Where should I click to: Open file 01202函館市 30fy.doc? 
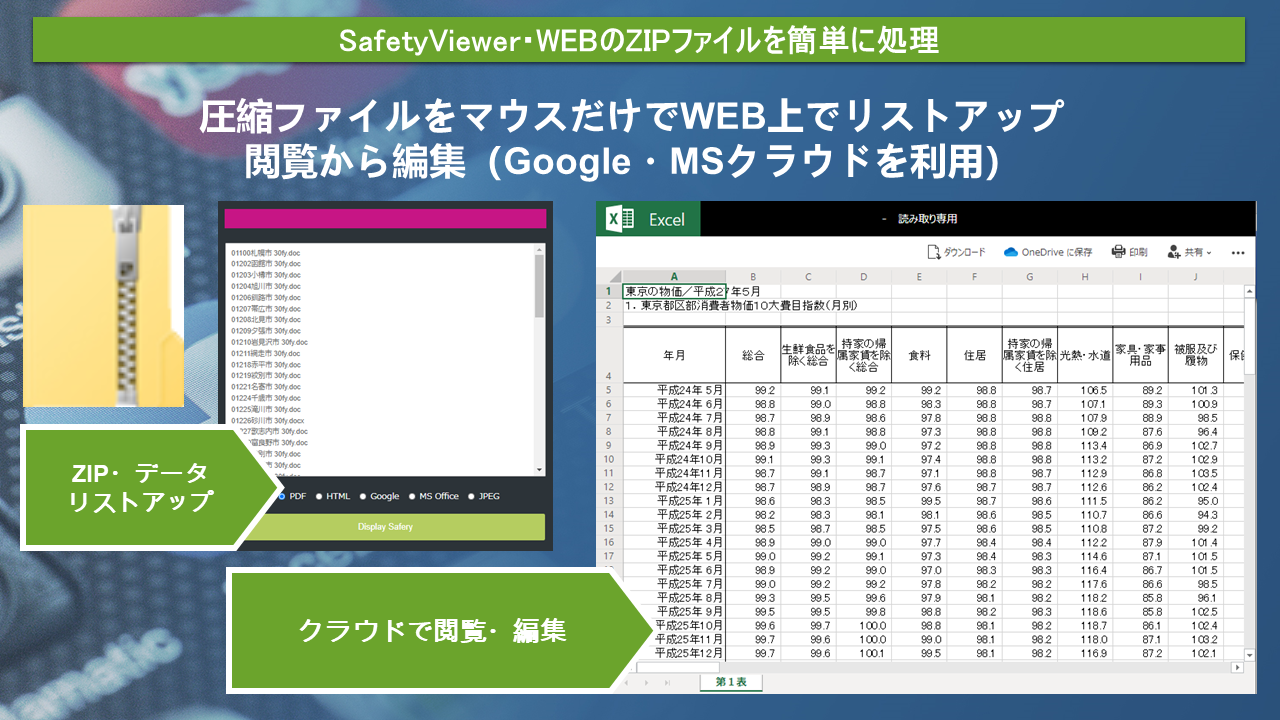[x=265, y=265]
